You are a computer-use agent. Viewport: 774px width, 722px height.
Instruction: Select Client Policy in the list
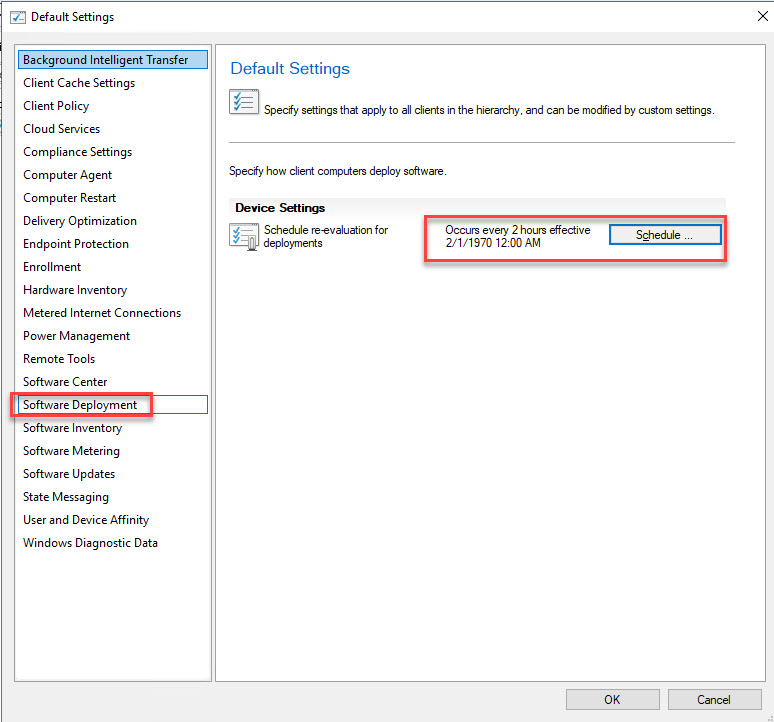(56, 106)
